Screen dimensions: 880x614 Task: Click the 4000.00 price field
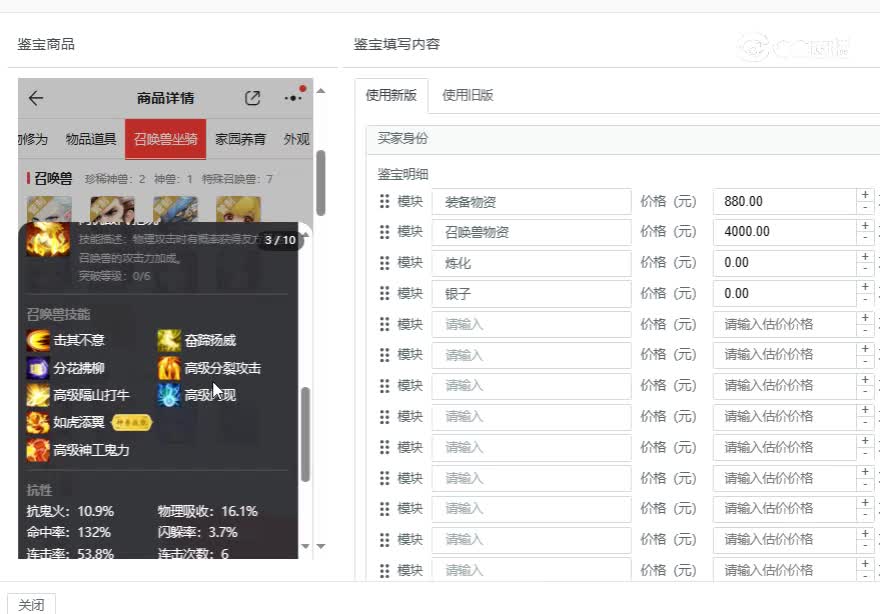(785, 232)
